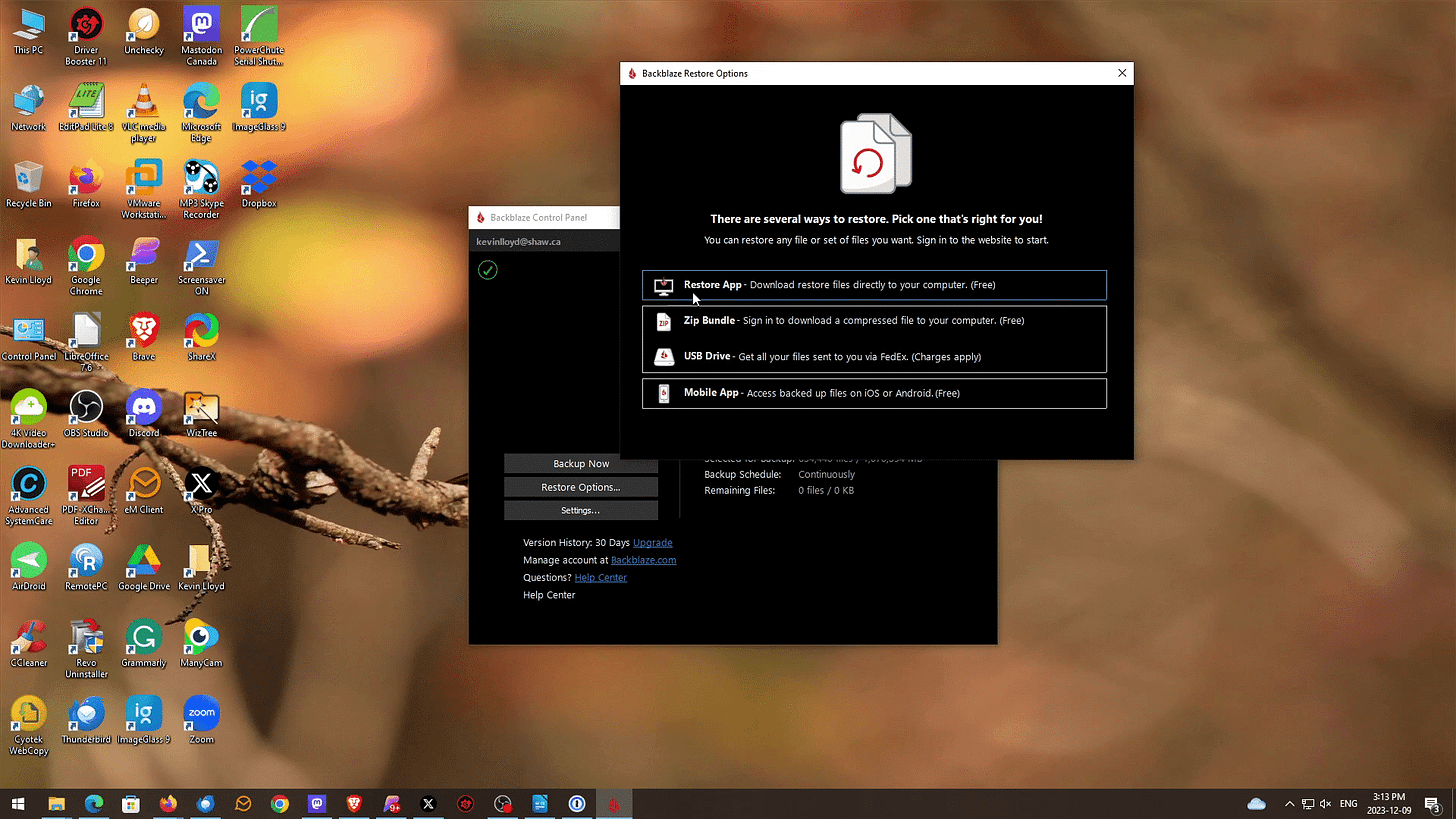
Task: Select Control Panel desktop icon
Action: pos(28,338)
